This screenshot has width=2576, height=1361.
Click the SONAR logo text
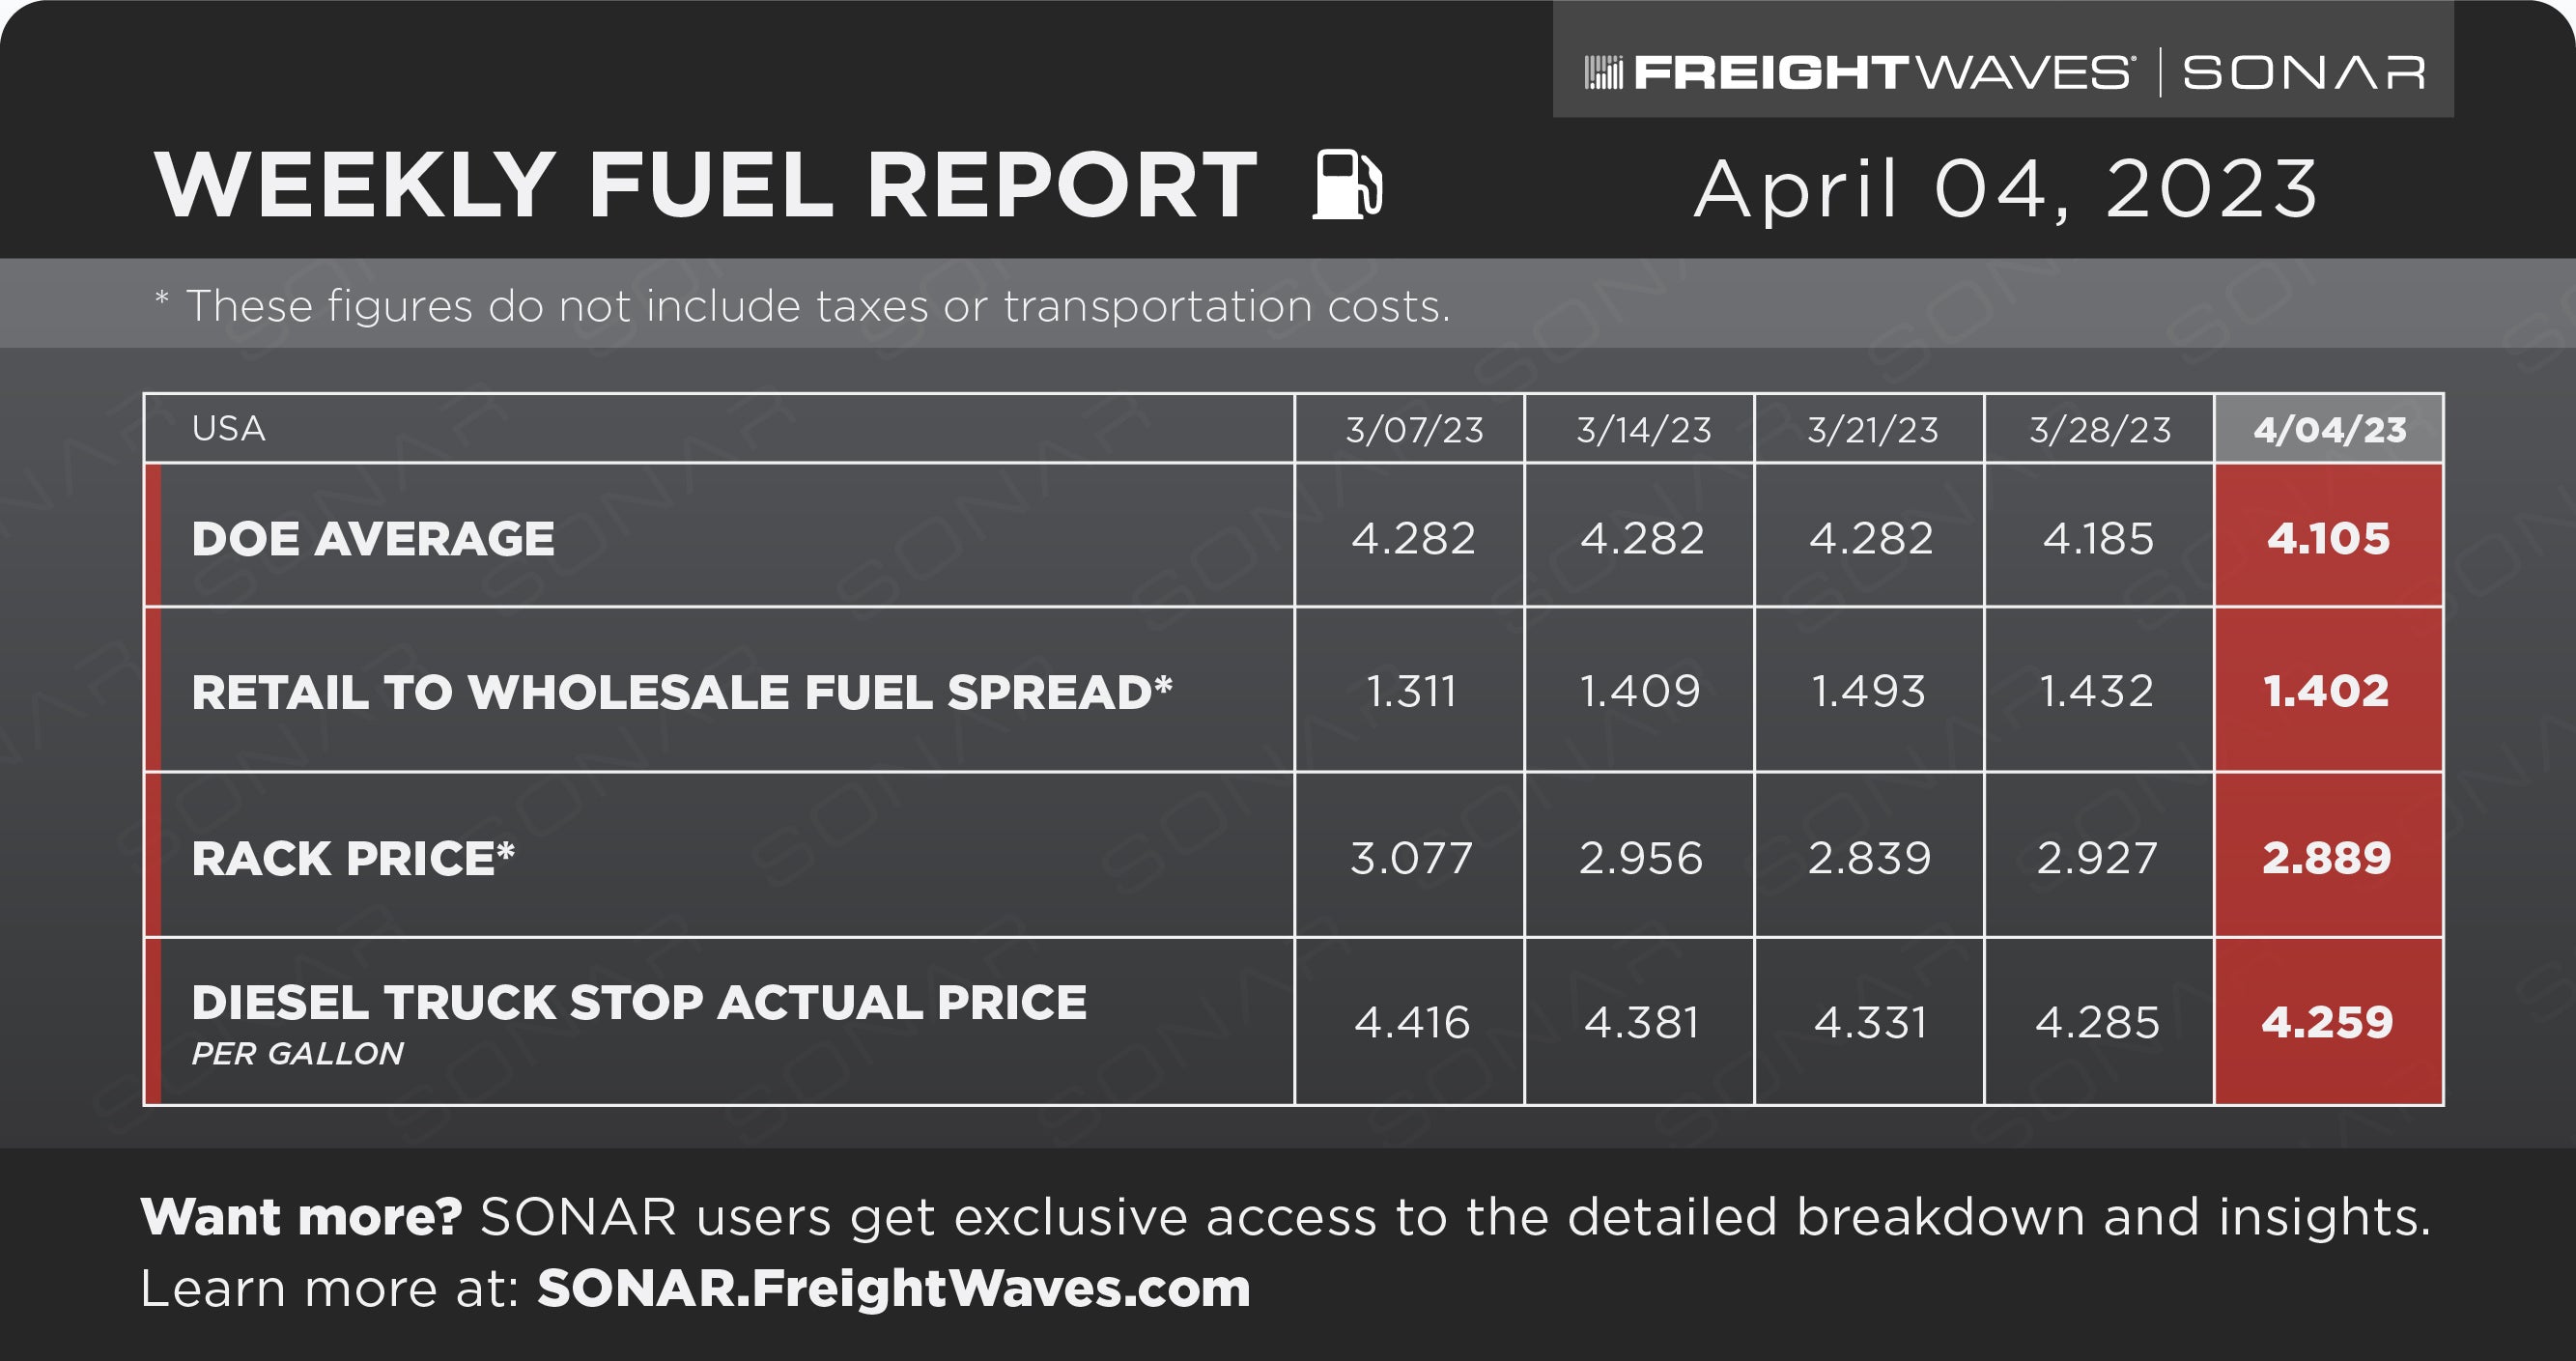click(2303, 73)
